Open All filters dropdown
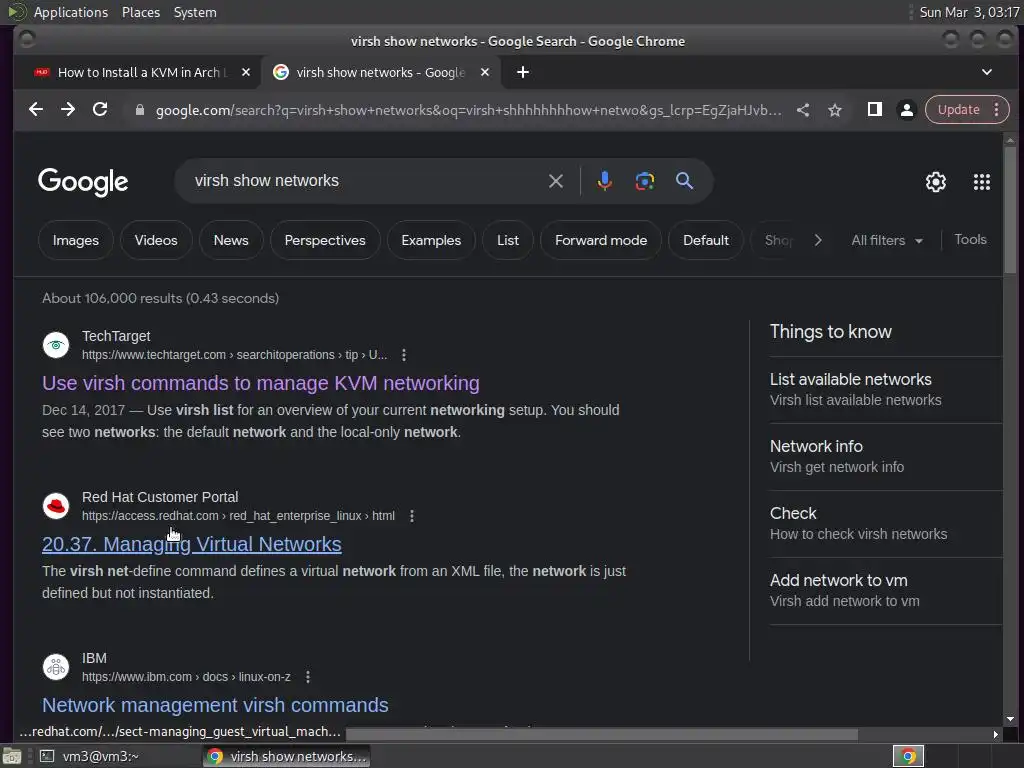The width and height of the screenshot is (1024, 768). coord(887,240)
